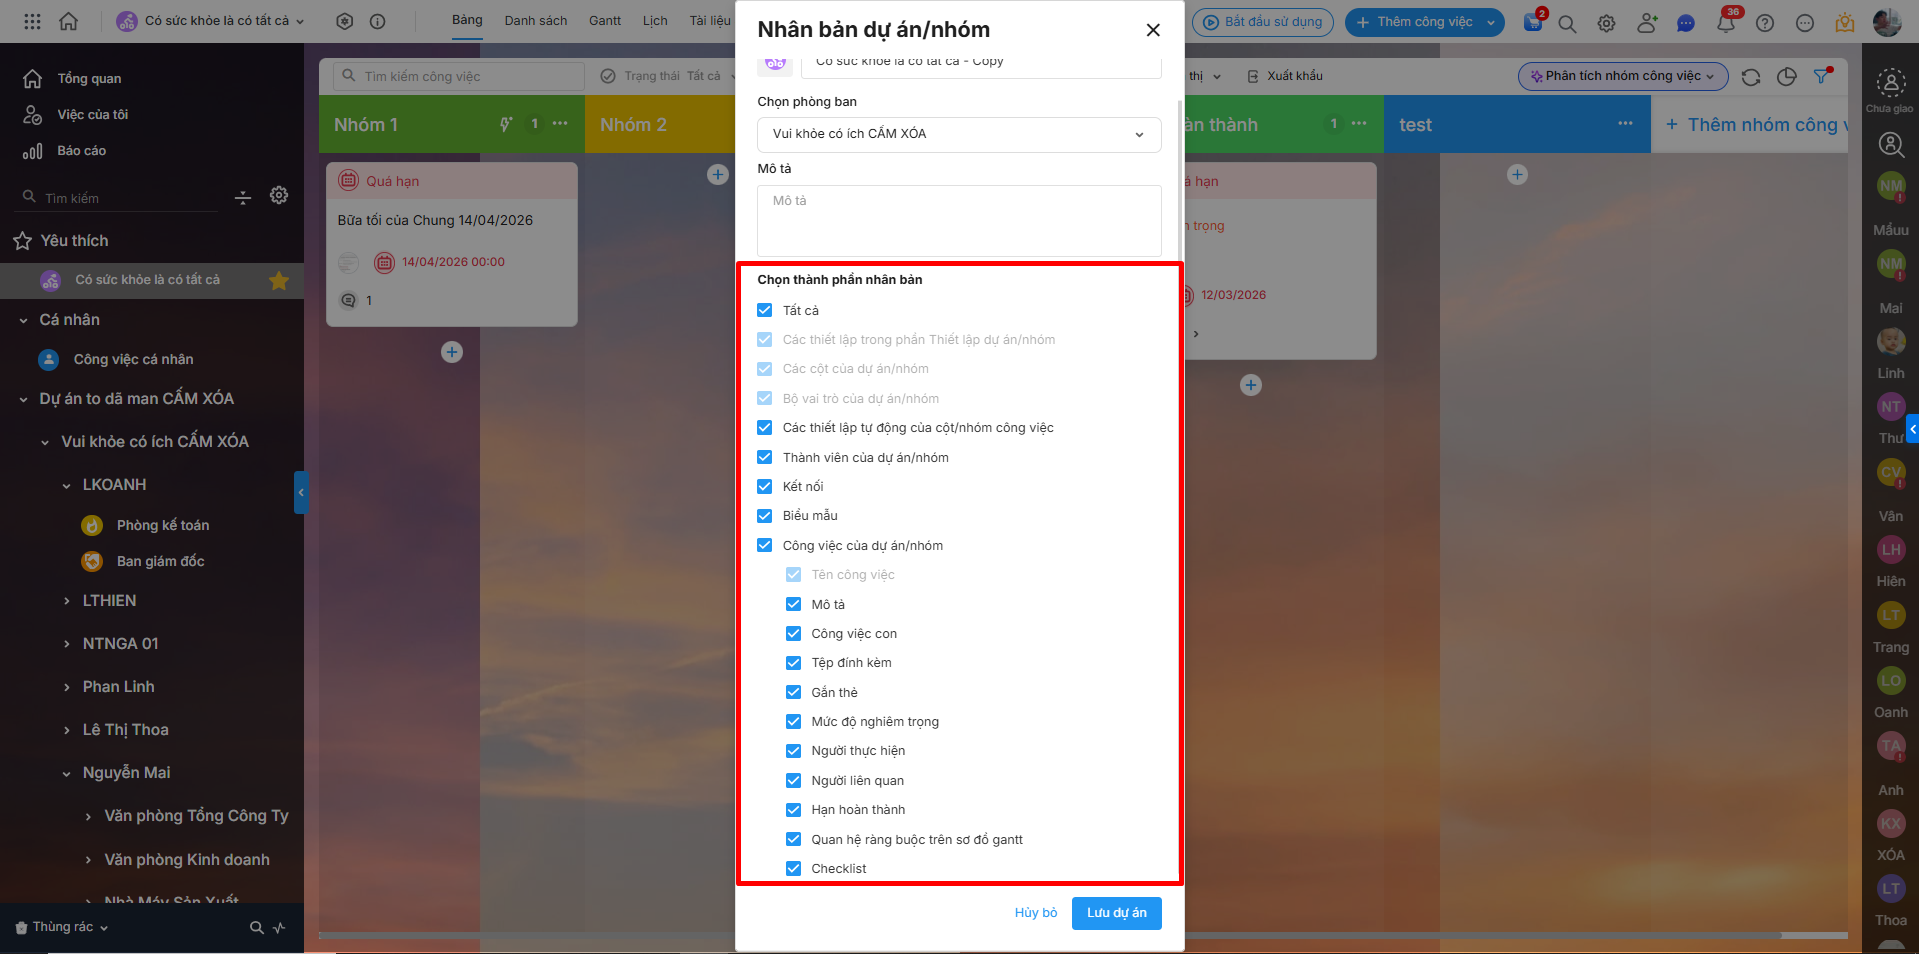1919x954 pixels.
Task: Add task plus in test column
Action: pos(1517,175)
